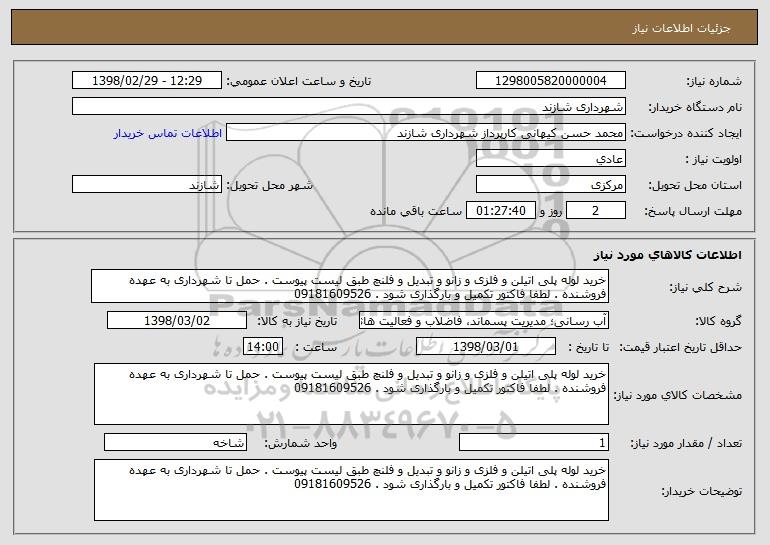Open the اطلاعات تماس خریدار link
The height and width of the screenshot is (545, 770).
(x=168, y=133)
